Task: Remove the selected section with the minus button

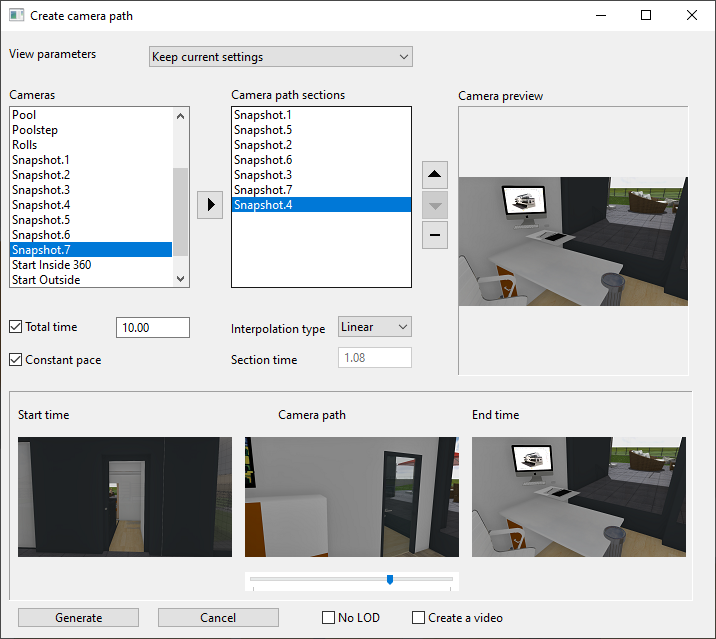Action: tap(435, 235)
